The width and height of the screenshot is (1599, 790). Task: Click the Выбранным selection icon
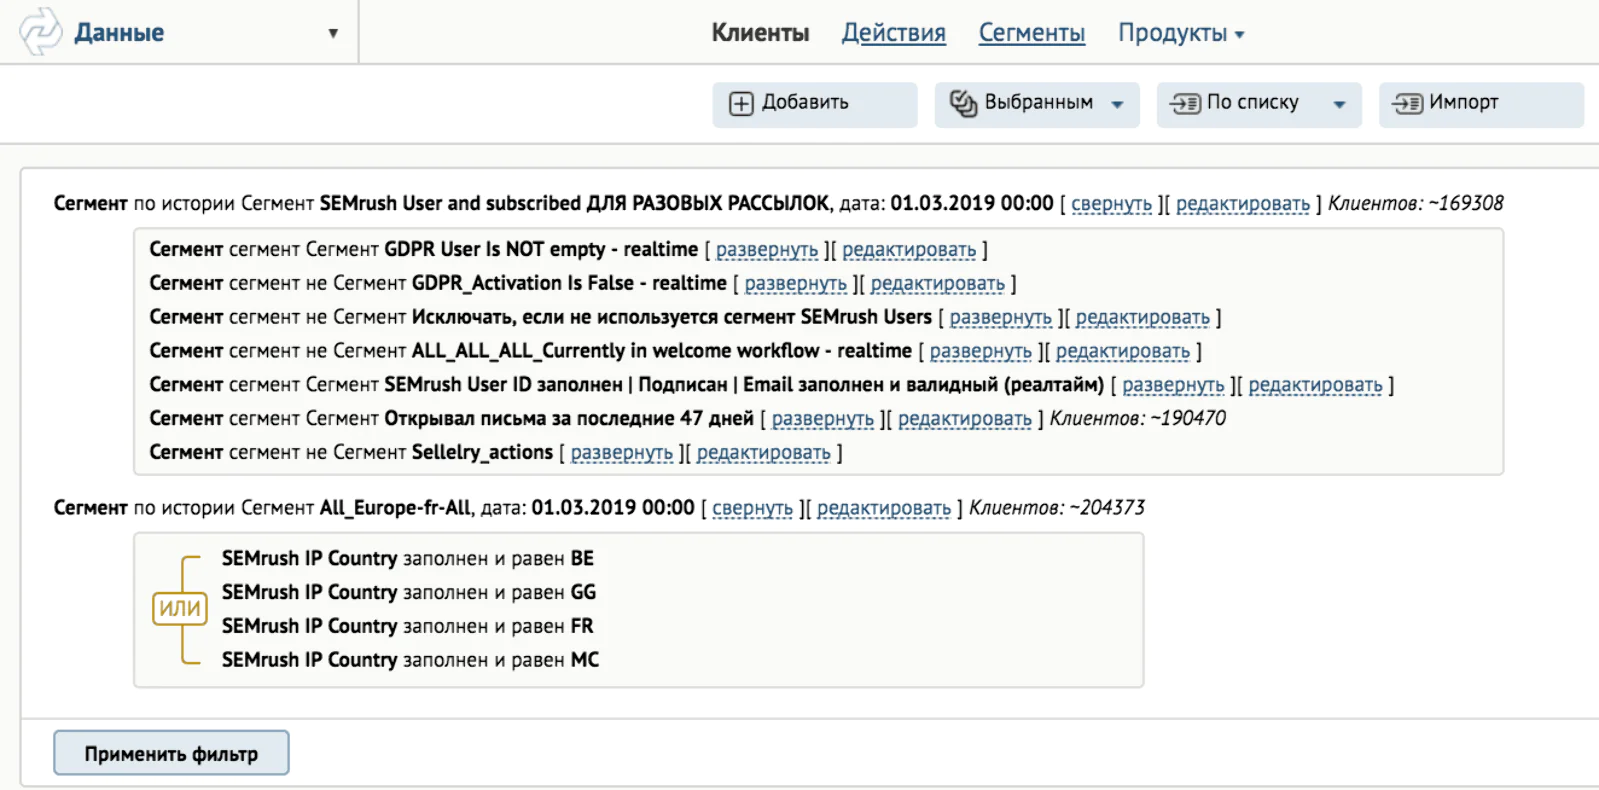tap(963, 103)
